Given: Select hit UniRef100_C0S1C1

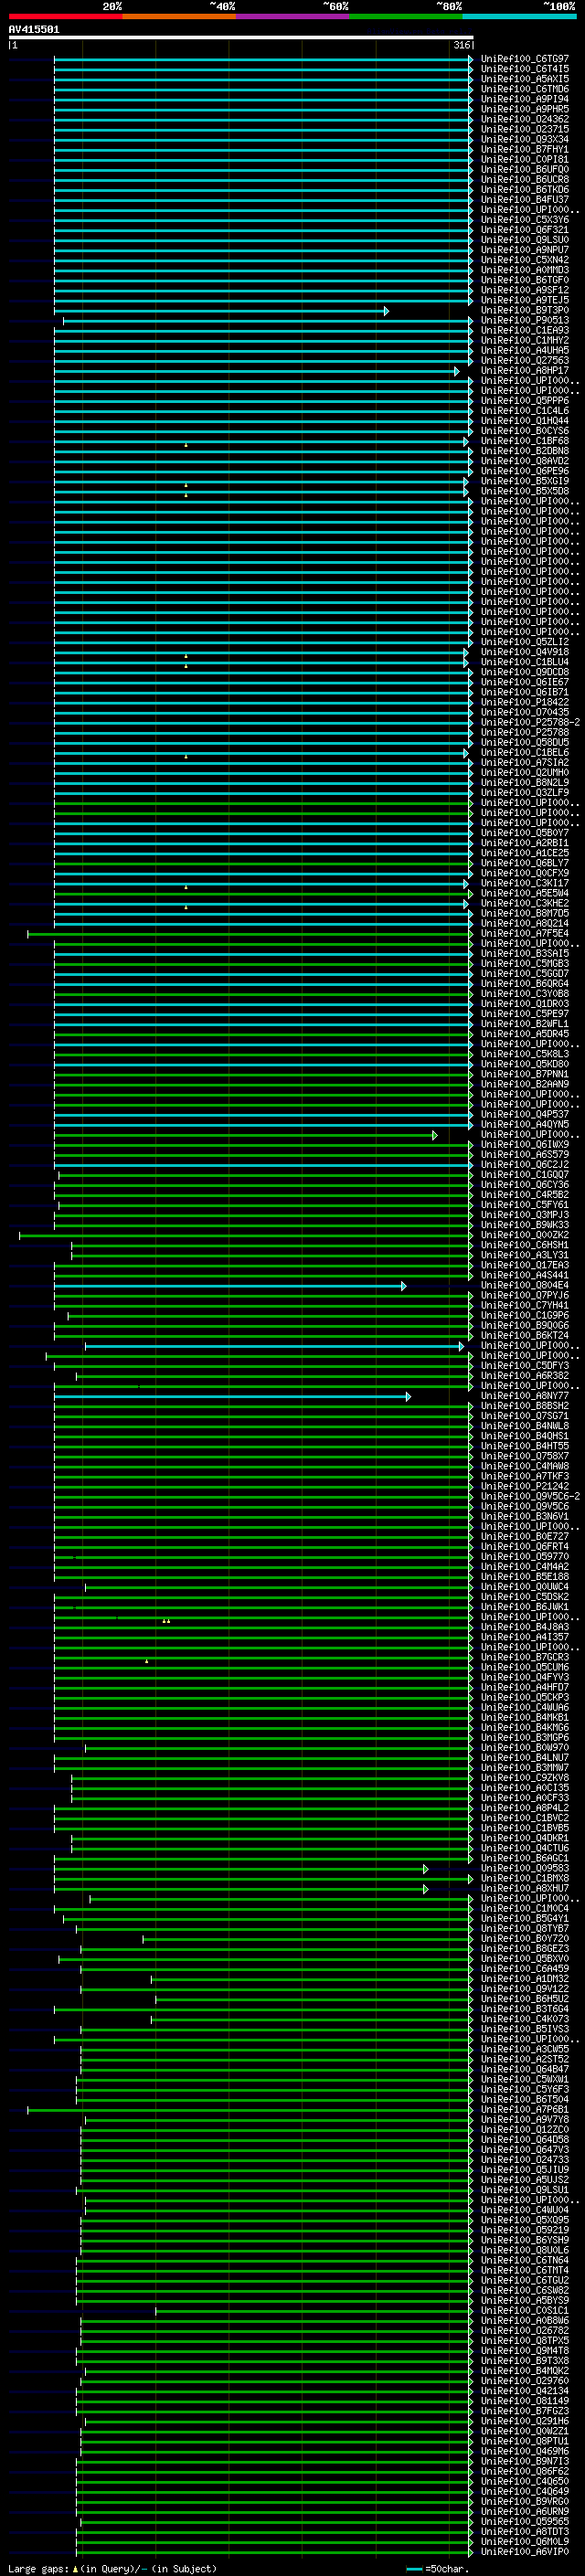Looking at the screenshot, I should (x=524, y=2310).
